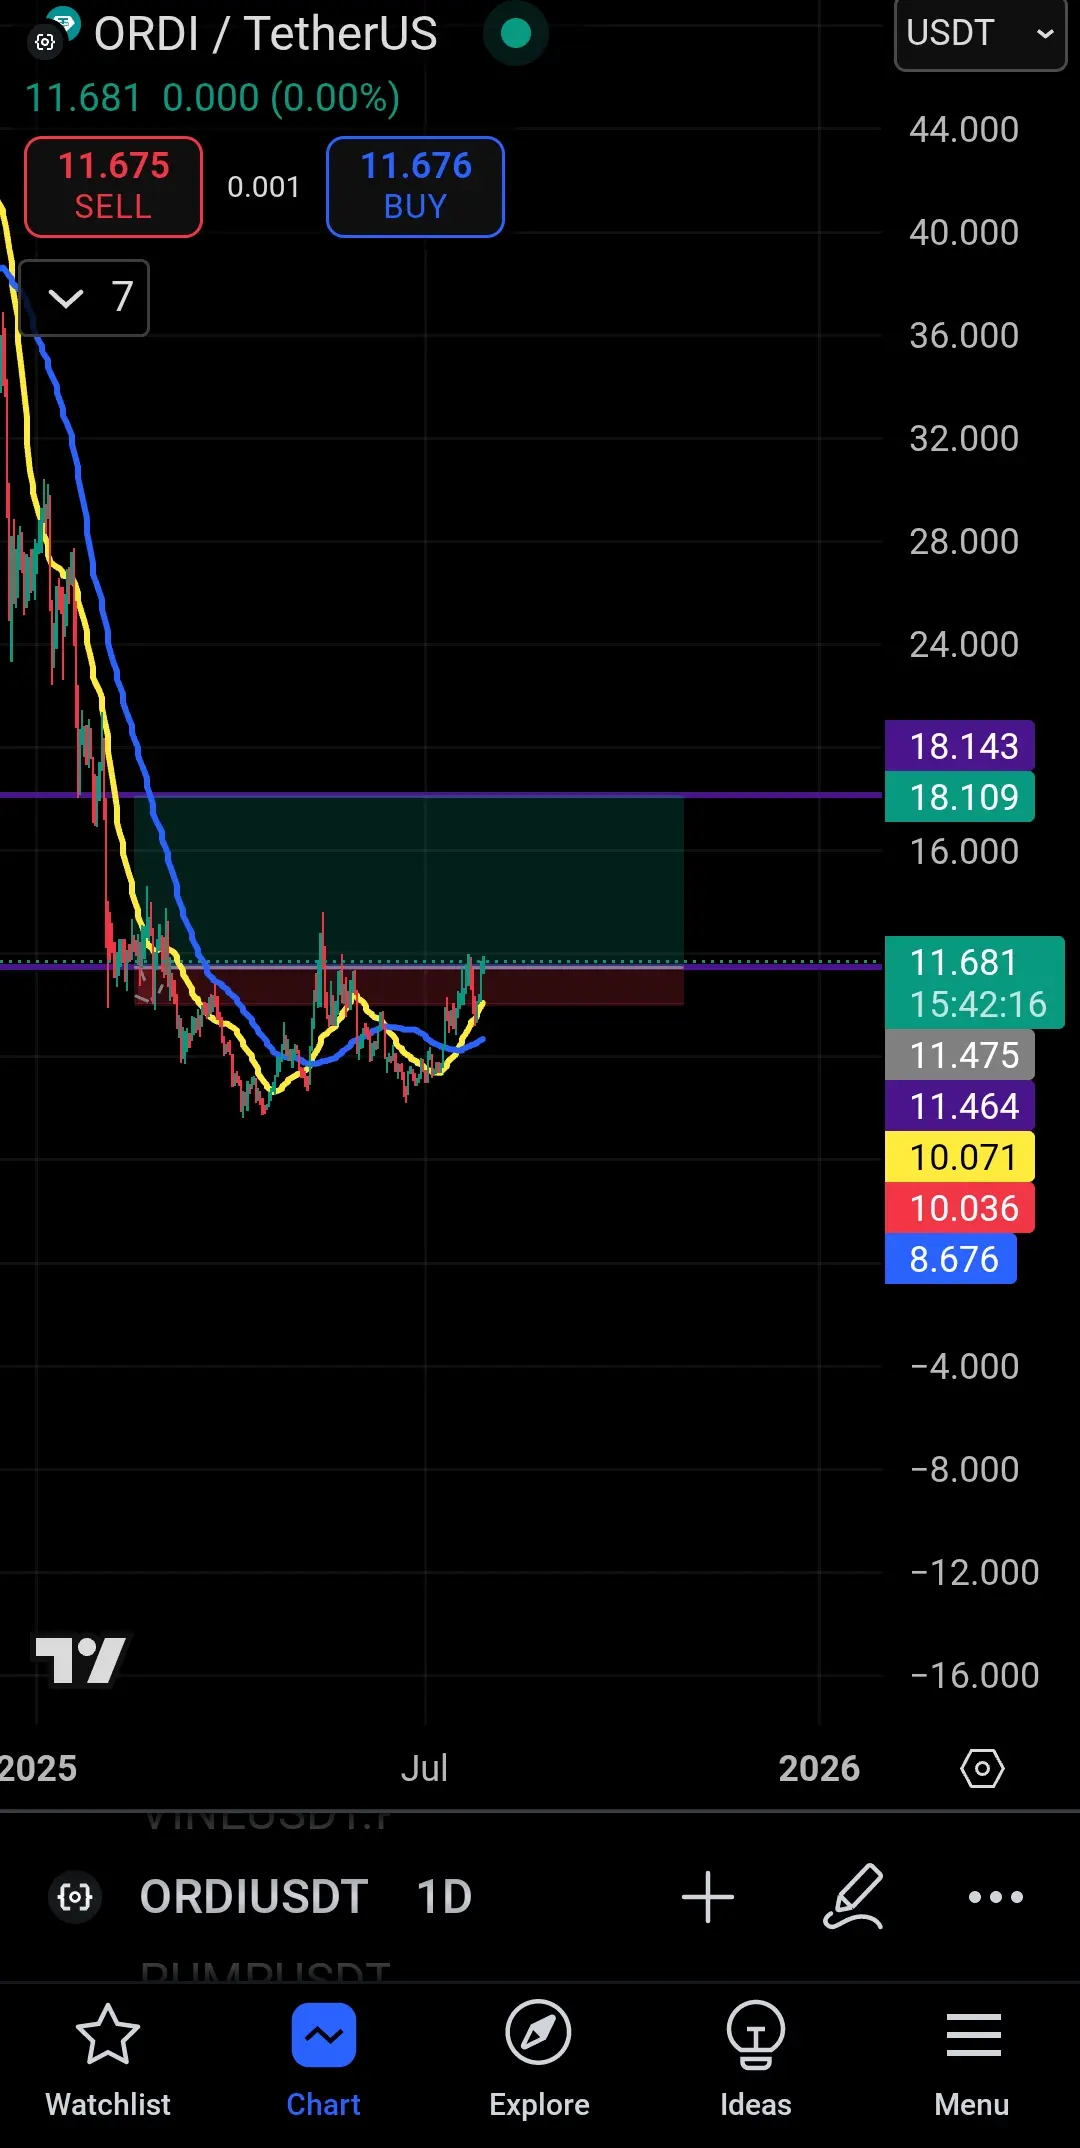Viewport: 1080px width, 2148px height.
Task: Tap the 11.676 BUY button
Action: (x=415, y=186)
